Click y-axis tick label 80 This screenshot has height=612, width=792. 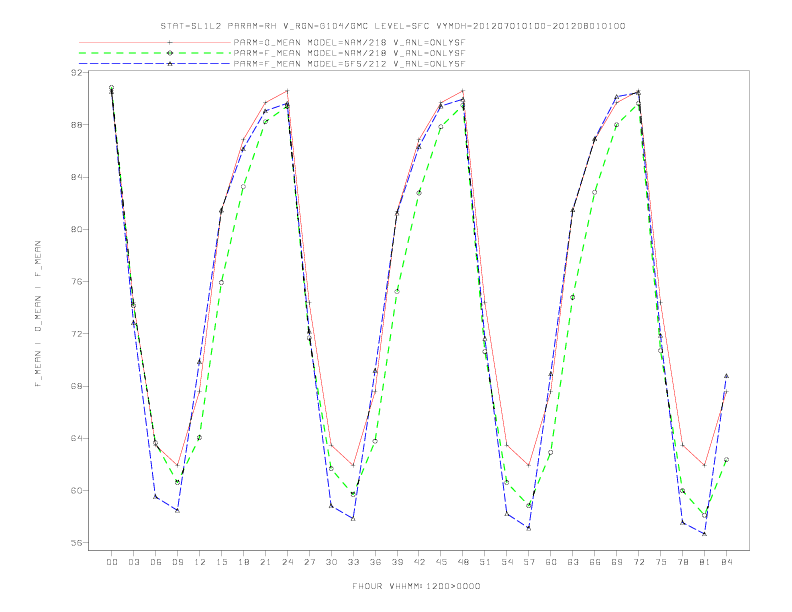[77, 229]
